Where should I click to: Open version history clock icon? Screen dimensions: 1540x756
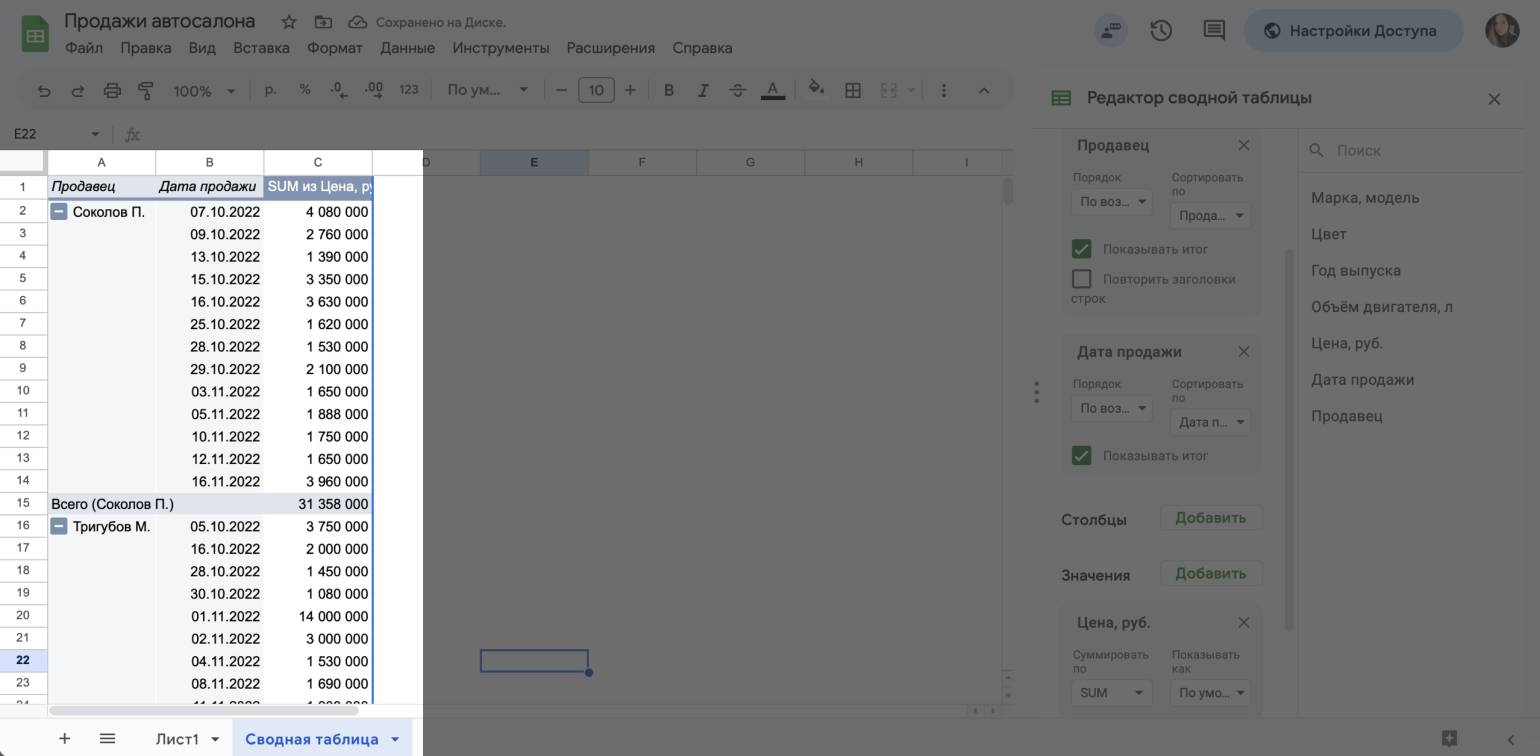[x=1161, y=31]
